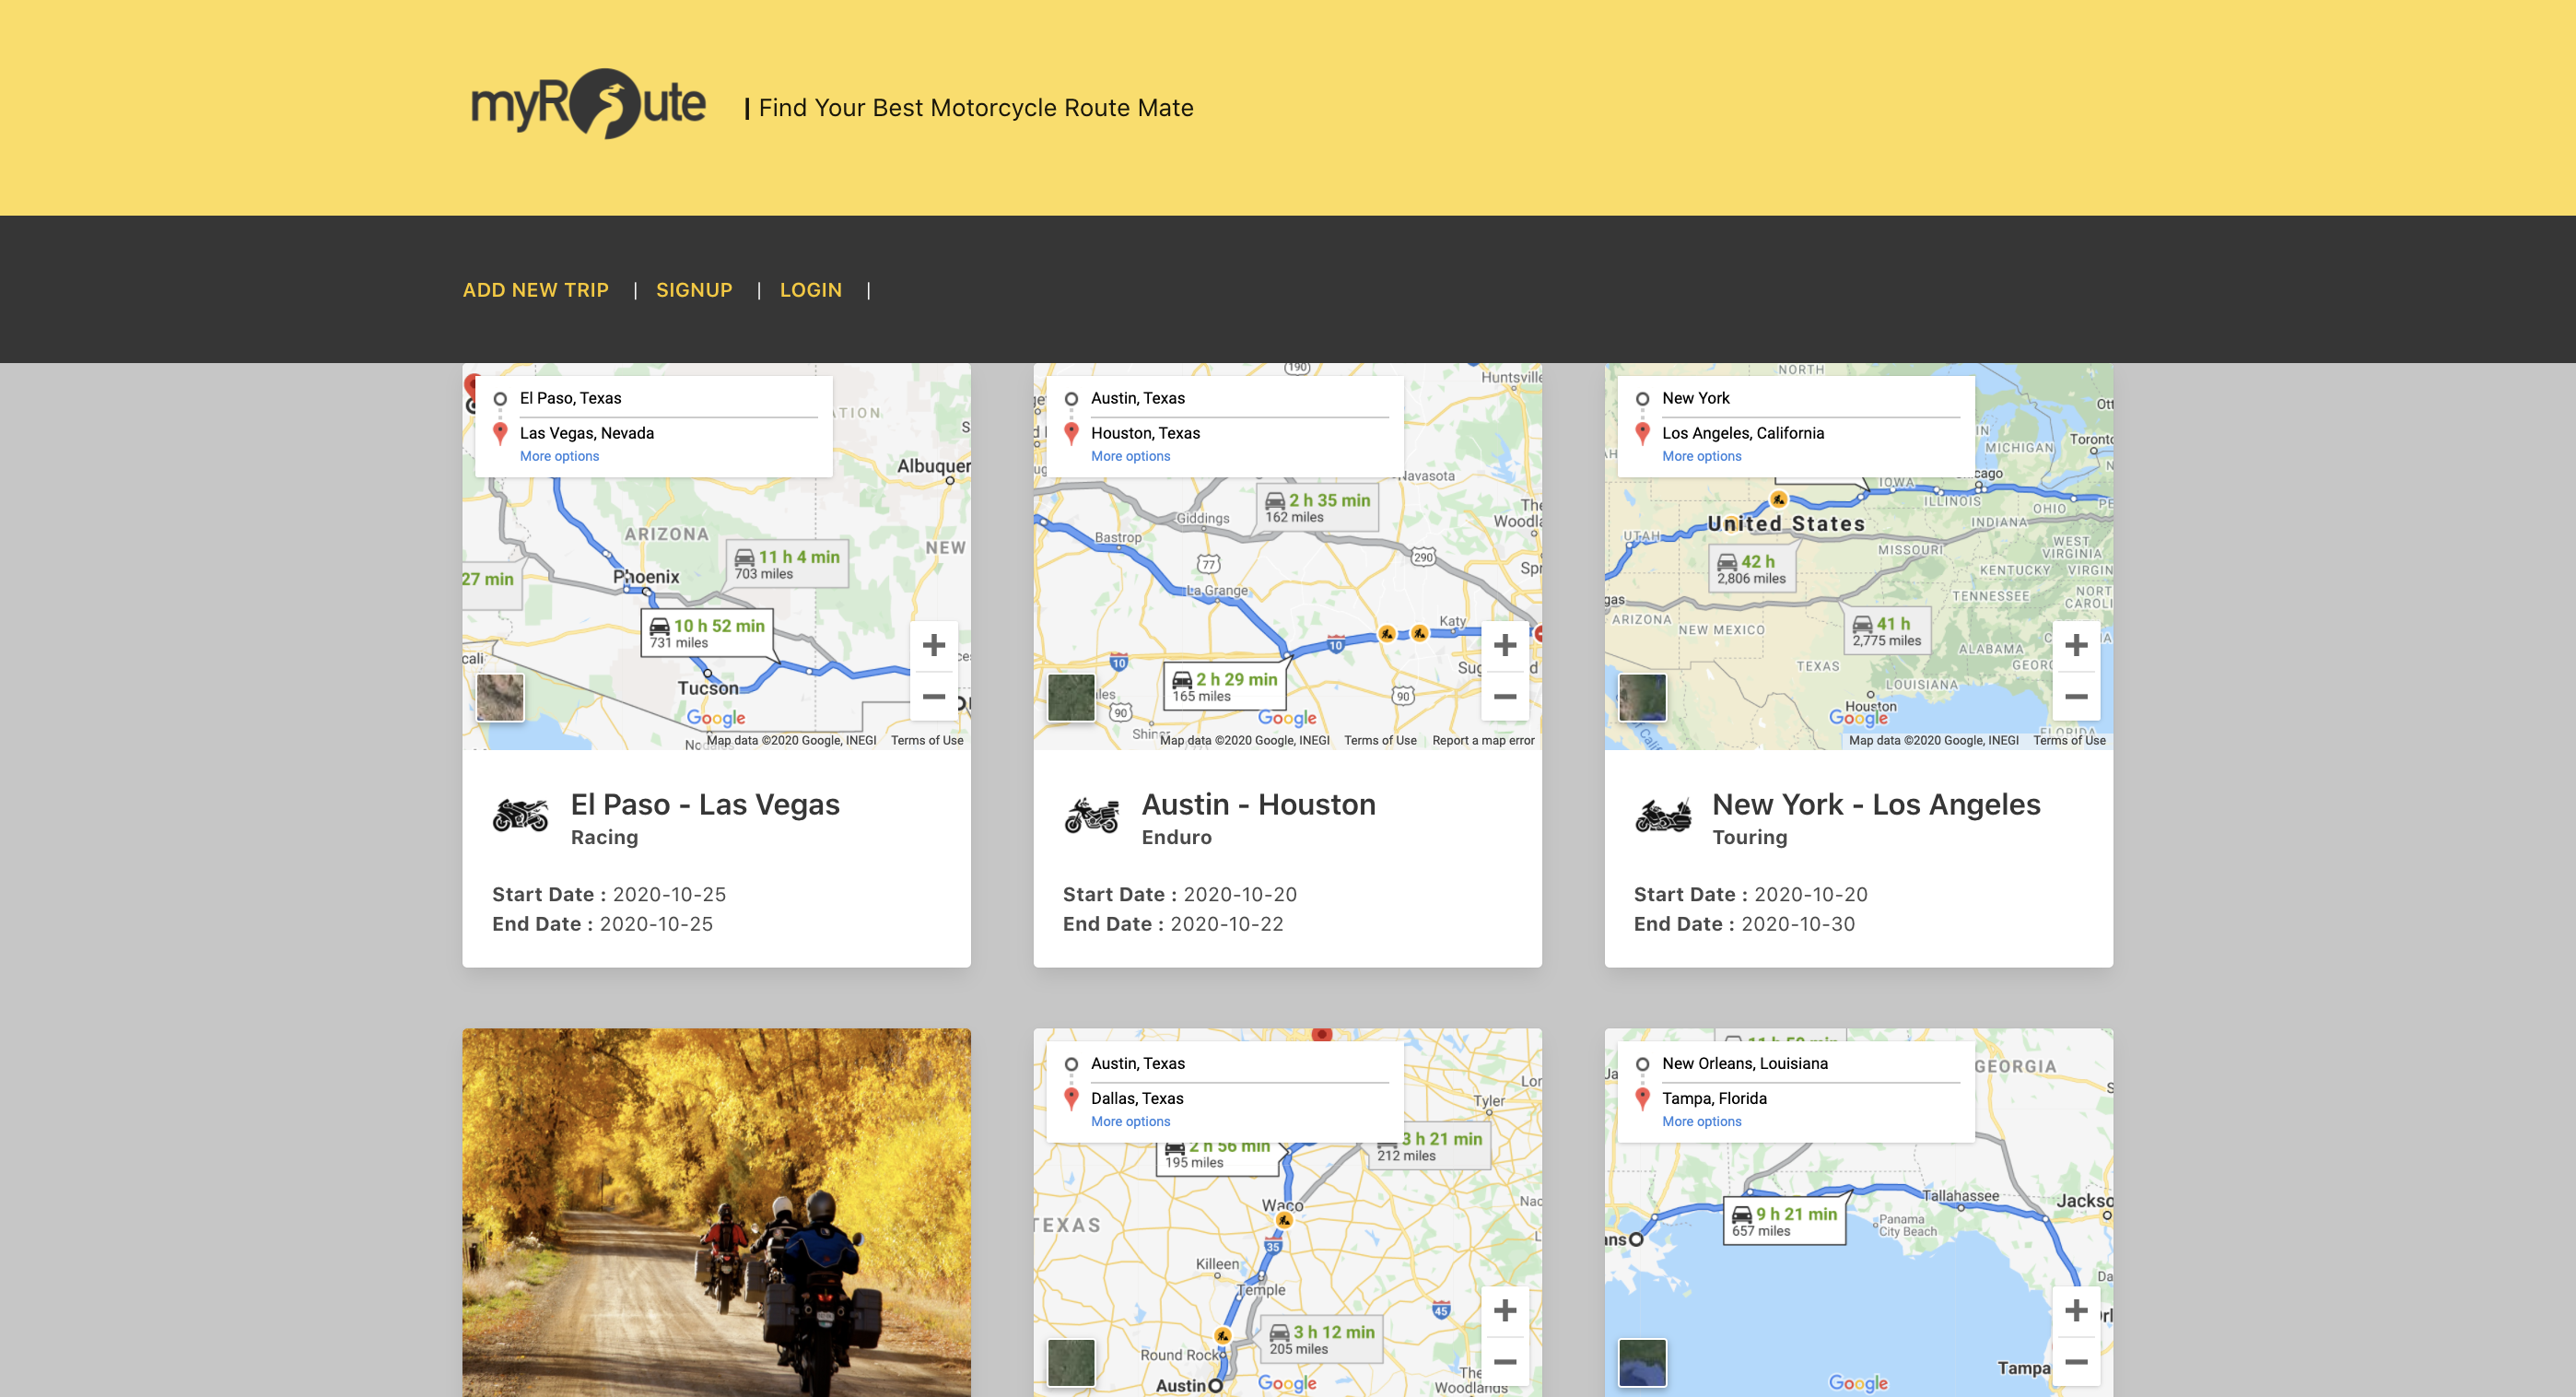The image size is (2576, 1397).
Task: Switch Austin–Dallas map to satellite view
Action: click(1071, 1362)
